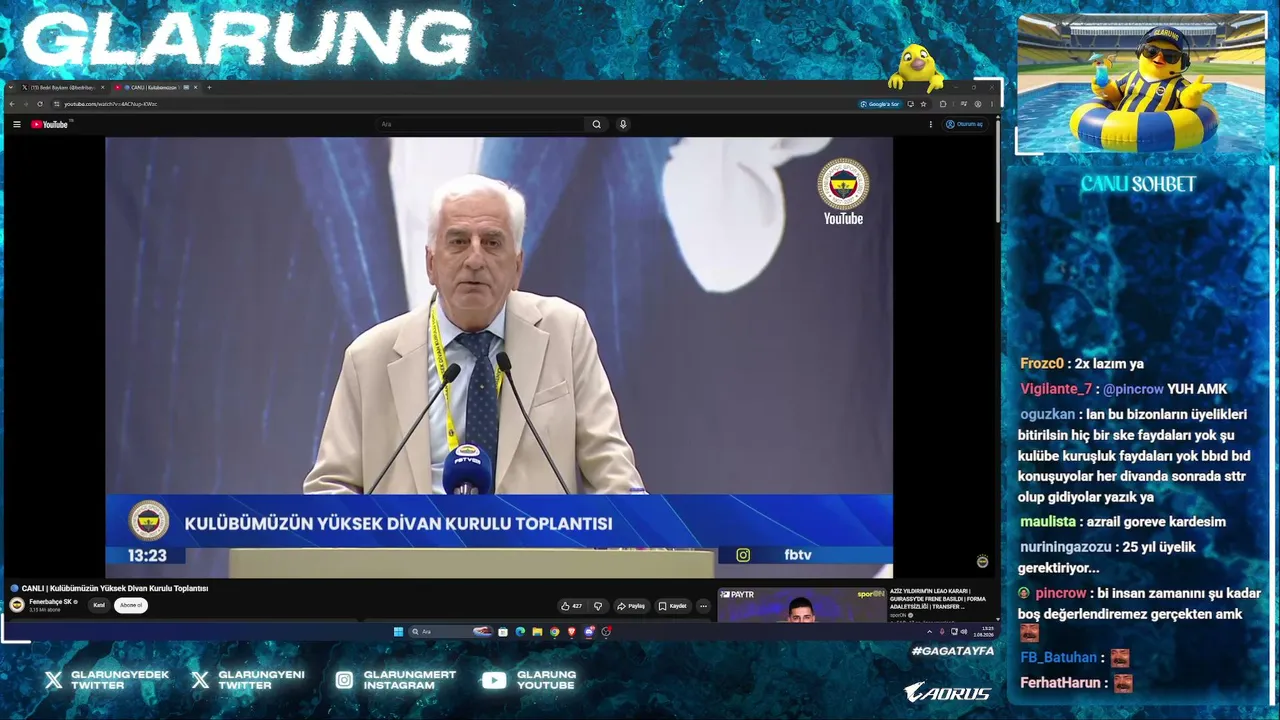The width and height of the screenshot is (1280, 720).
Task: Click the GLARUNGYENI Twitter label in overlay
Action: tap(261, 680)
